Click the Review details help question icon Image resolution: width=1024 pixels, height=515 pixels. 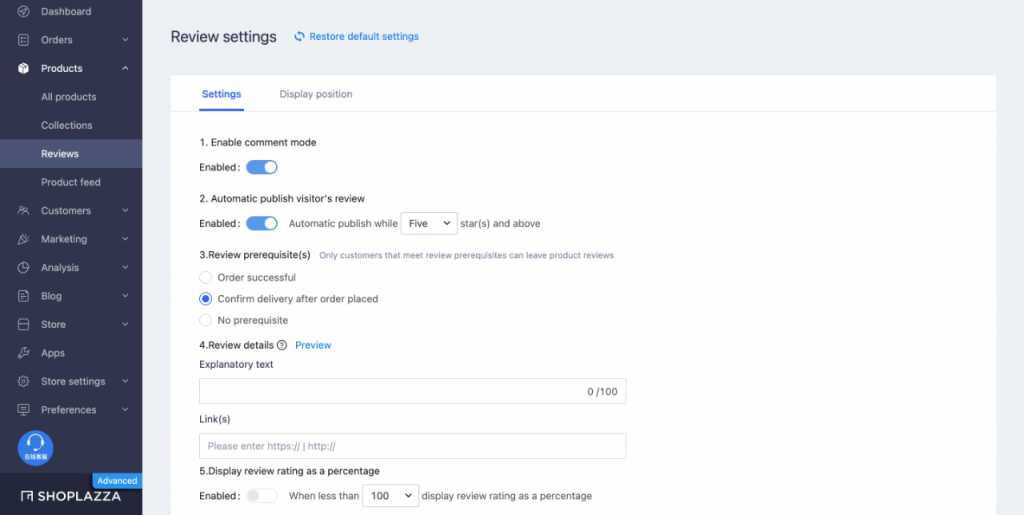pos(282,345)
